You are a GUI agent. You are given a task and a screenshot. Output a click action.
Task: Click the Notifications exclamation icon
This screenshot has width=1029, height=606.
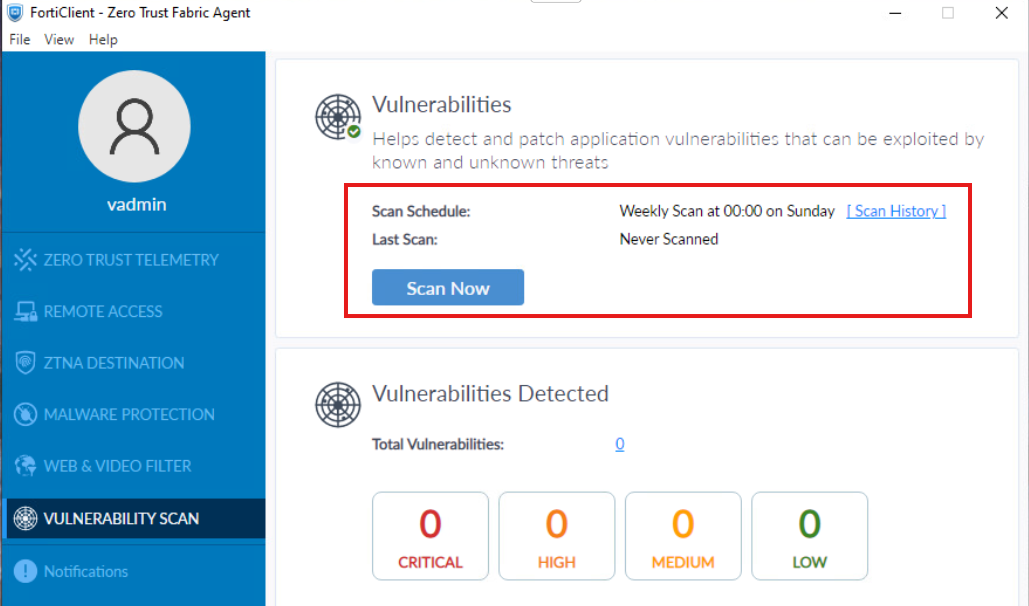coord(26,571)
